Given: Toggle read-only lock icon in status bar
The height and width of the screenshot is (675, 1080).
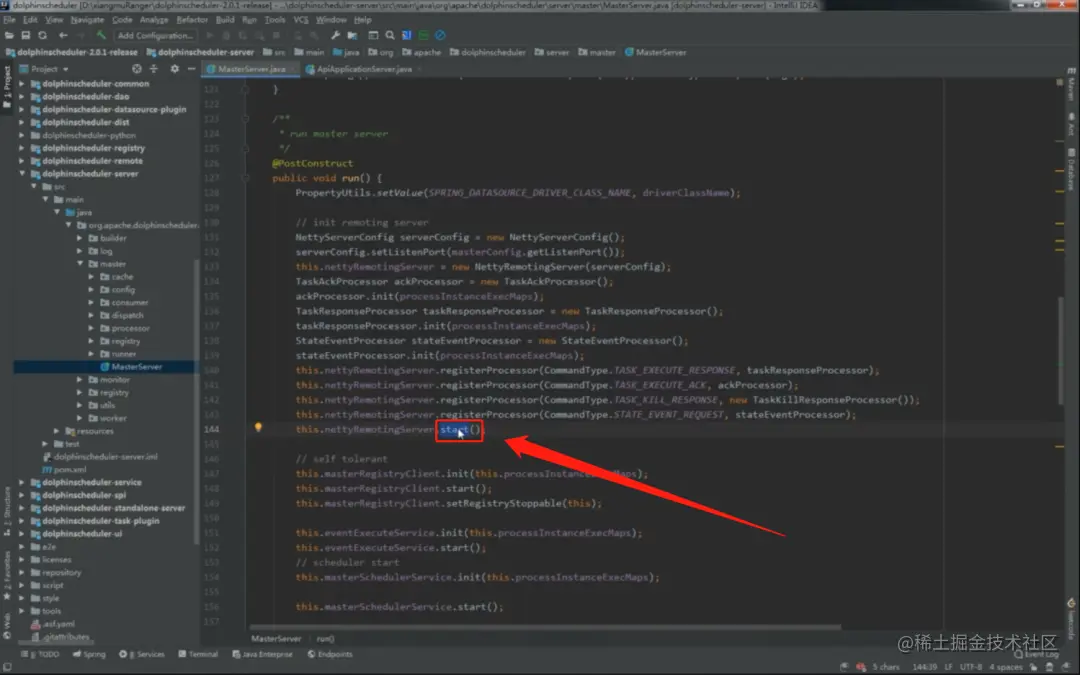Looking at the screenshot, I should pyautogui.click(x=1033, y=667).
